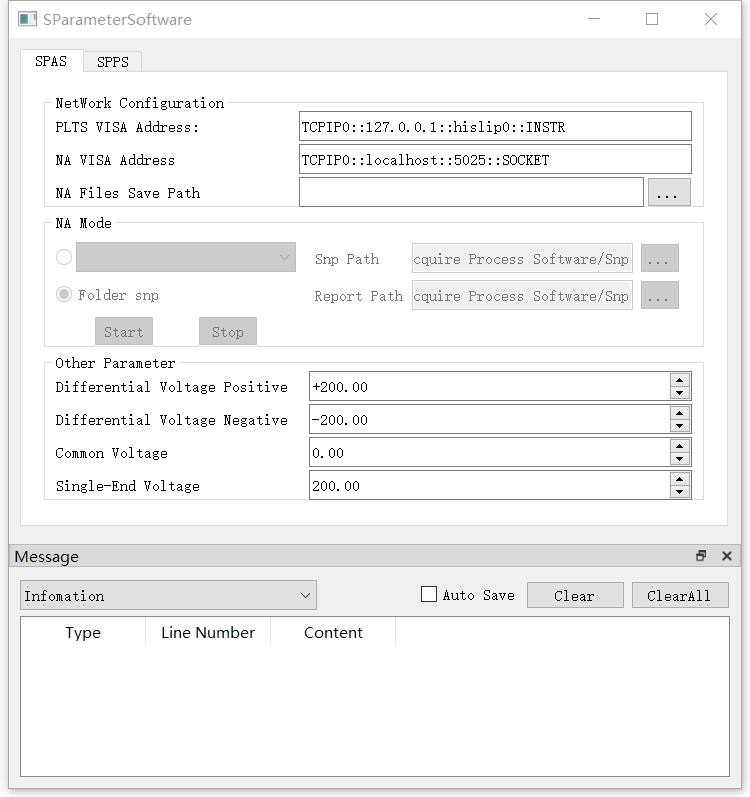Click the PLTS VISA Address field
Image resolution: width=750 pixels, height=797 pixels.
tap(495, 127)
